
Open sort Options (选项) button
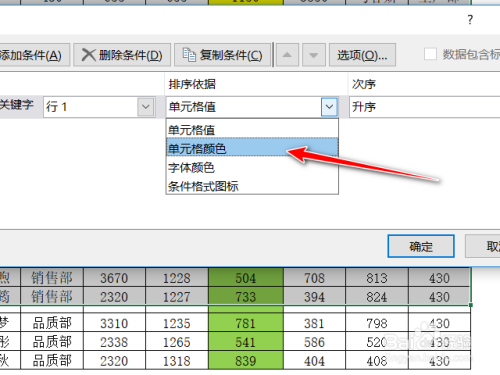(x=362, y=55)
